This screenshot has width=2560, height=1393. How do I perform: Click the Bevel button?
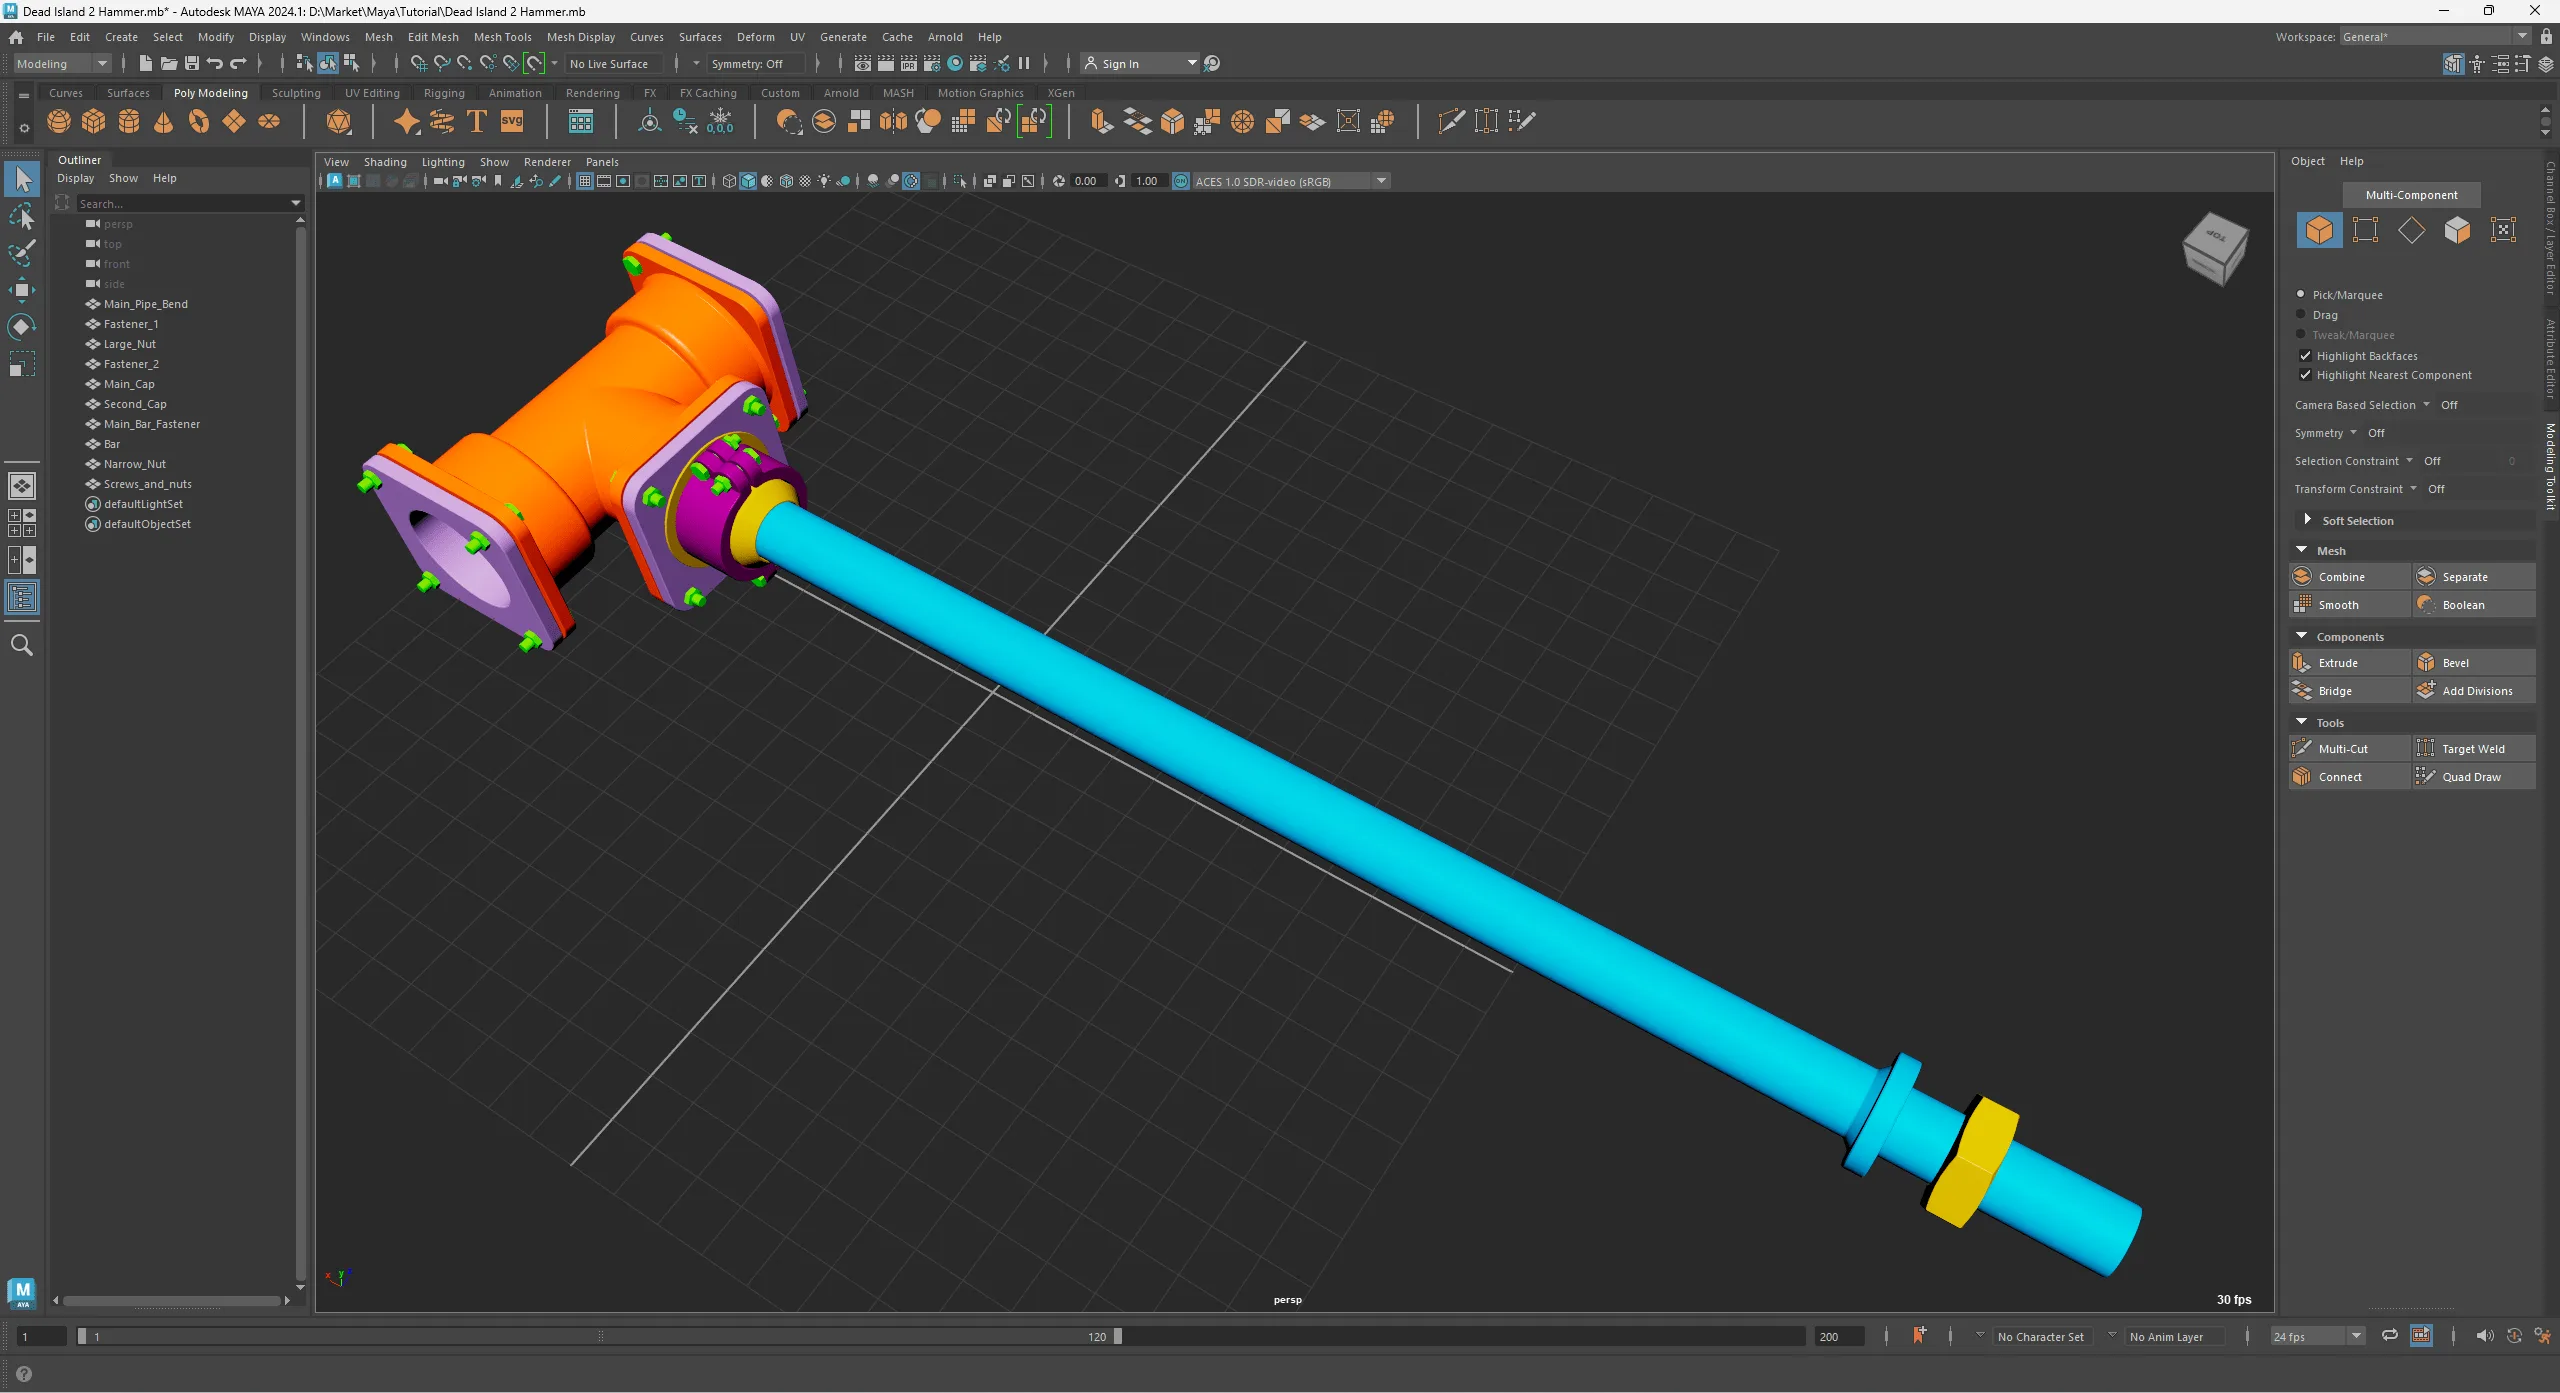[2474, 663]
